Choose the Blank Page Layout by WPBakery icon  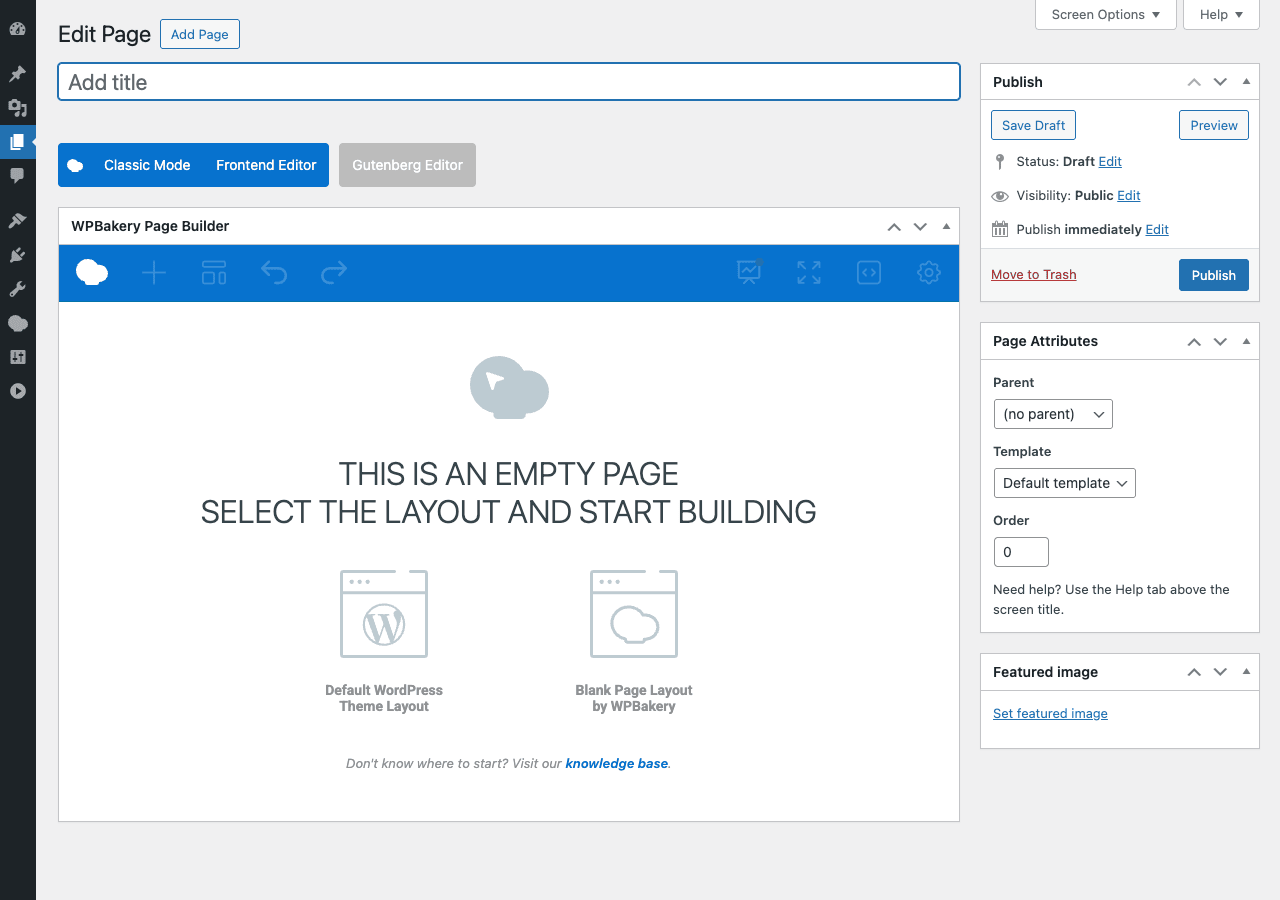634,614
